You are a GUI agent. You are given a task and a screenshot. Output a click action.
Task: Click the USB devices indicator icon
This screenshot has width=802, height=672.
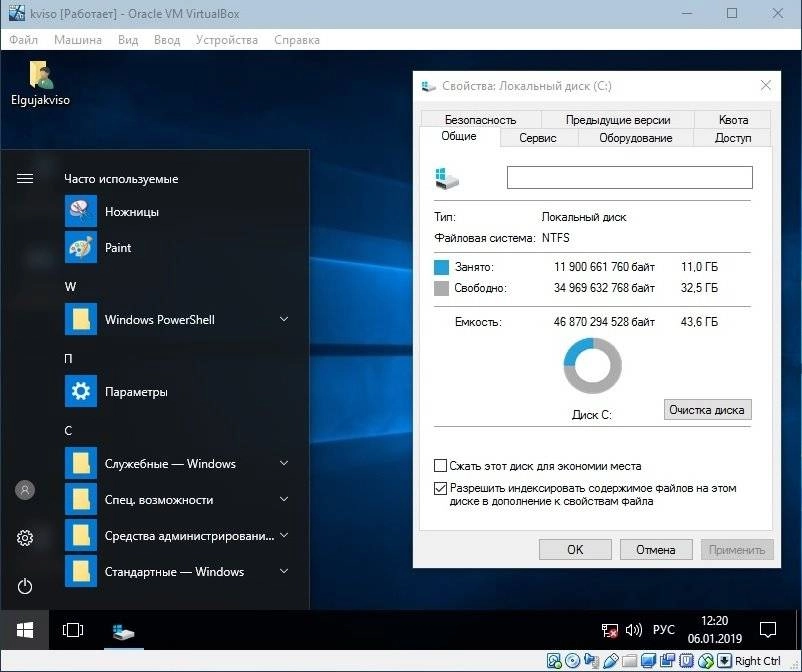[x=611, y=661]
